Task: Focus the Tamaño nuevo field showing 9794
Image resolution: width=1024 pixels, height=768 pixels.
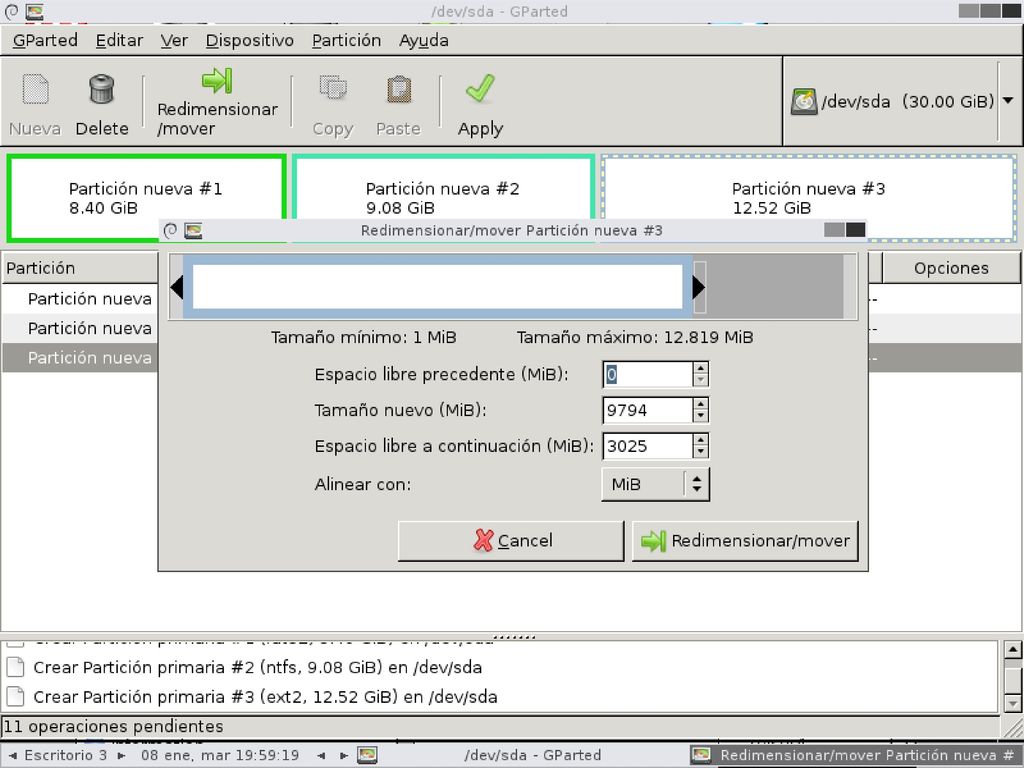Action: 647,410
